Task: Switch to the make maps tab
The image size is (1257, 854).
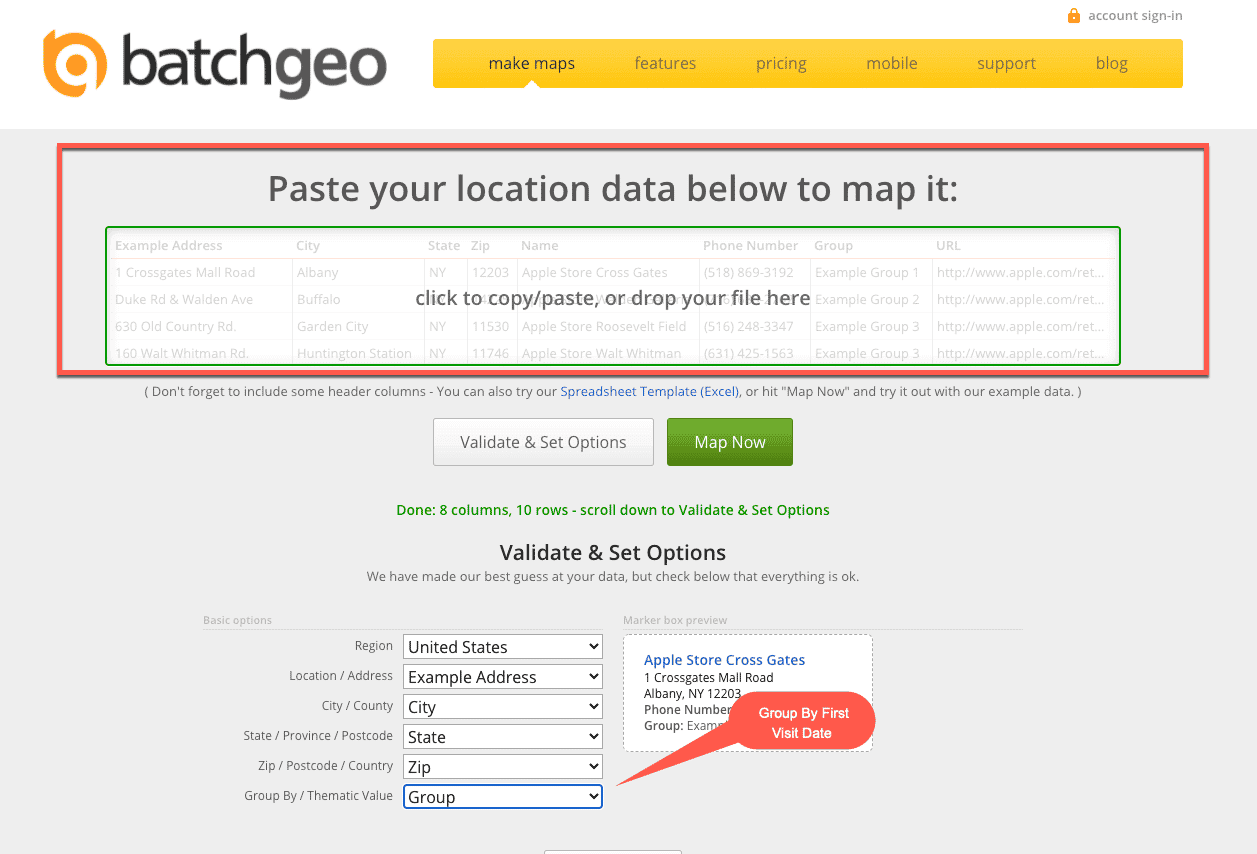Action: point(531,62)
